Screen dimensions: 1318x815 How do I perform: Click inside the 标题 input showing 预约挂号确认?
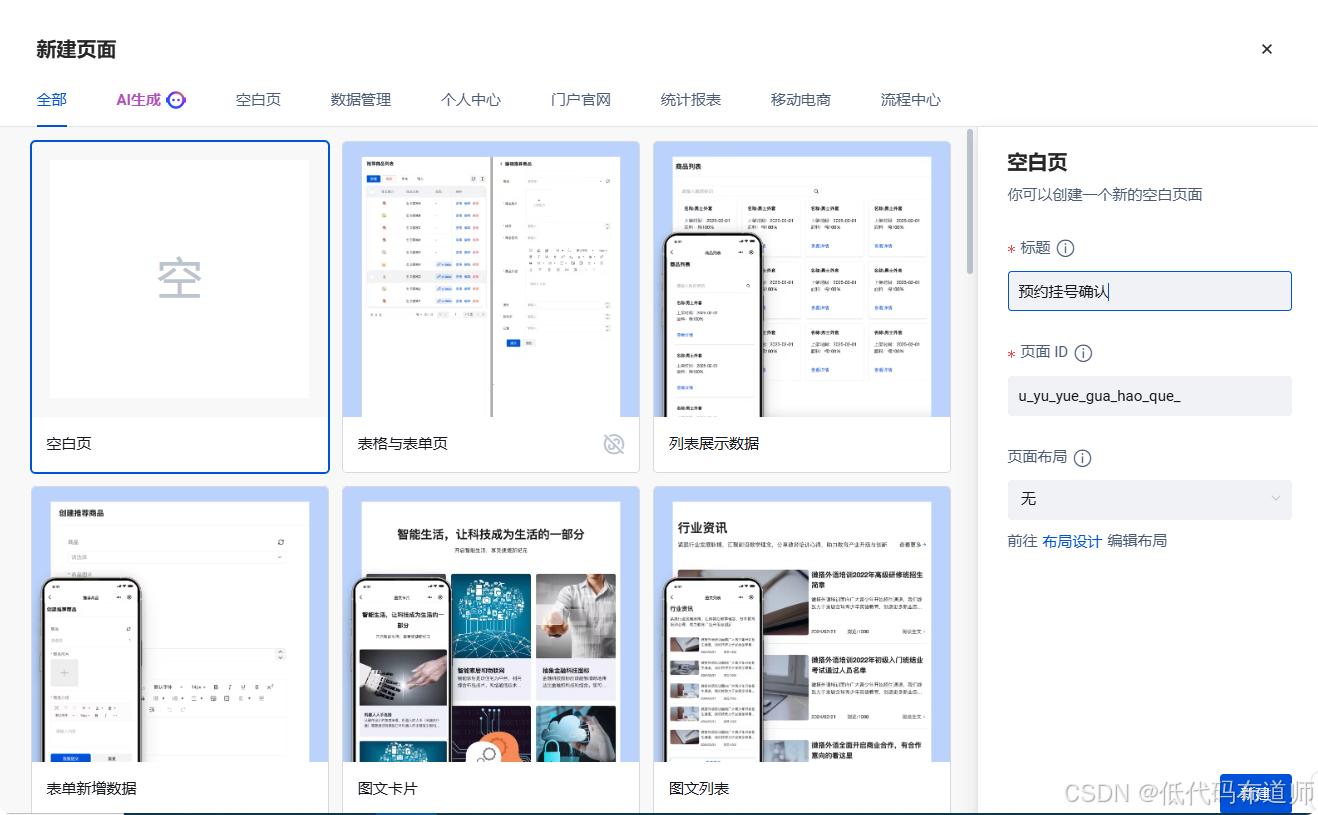[x=1149, y=290]
